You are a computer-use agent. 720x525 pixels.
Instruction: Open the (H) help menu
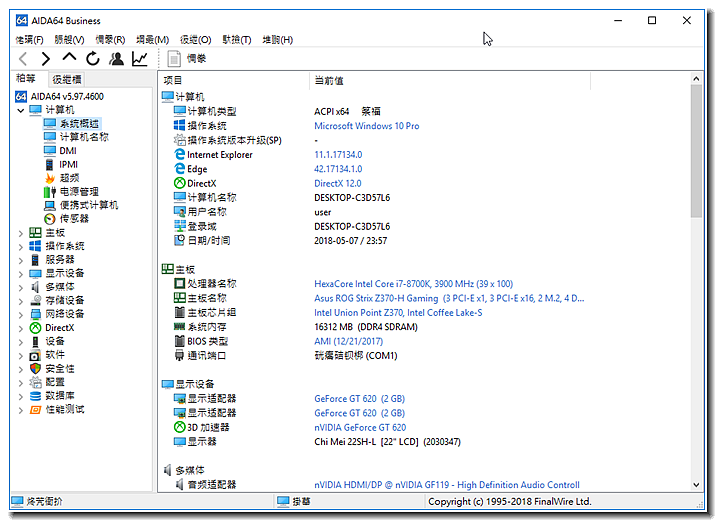point(278,40)
